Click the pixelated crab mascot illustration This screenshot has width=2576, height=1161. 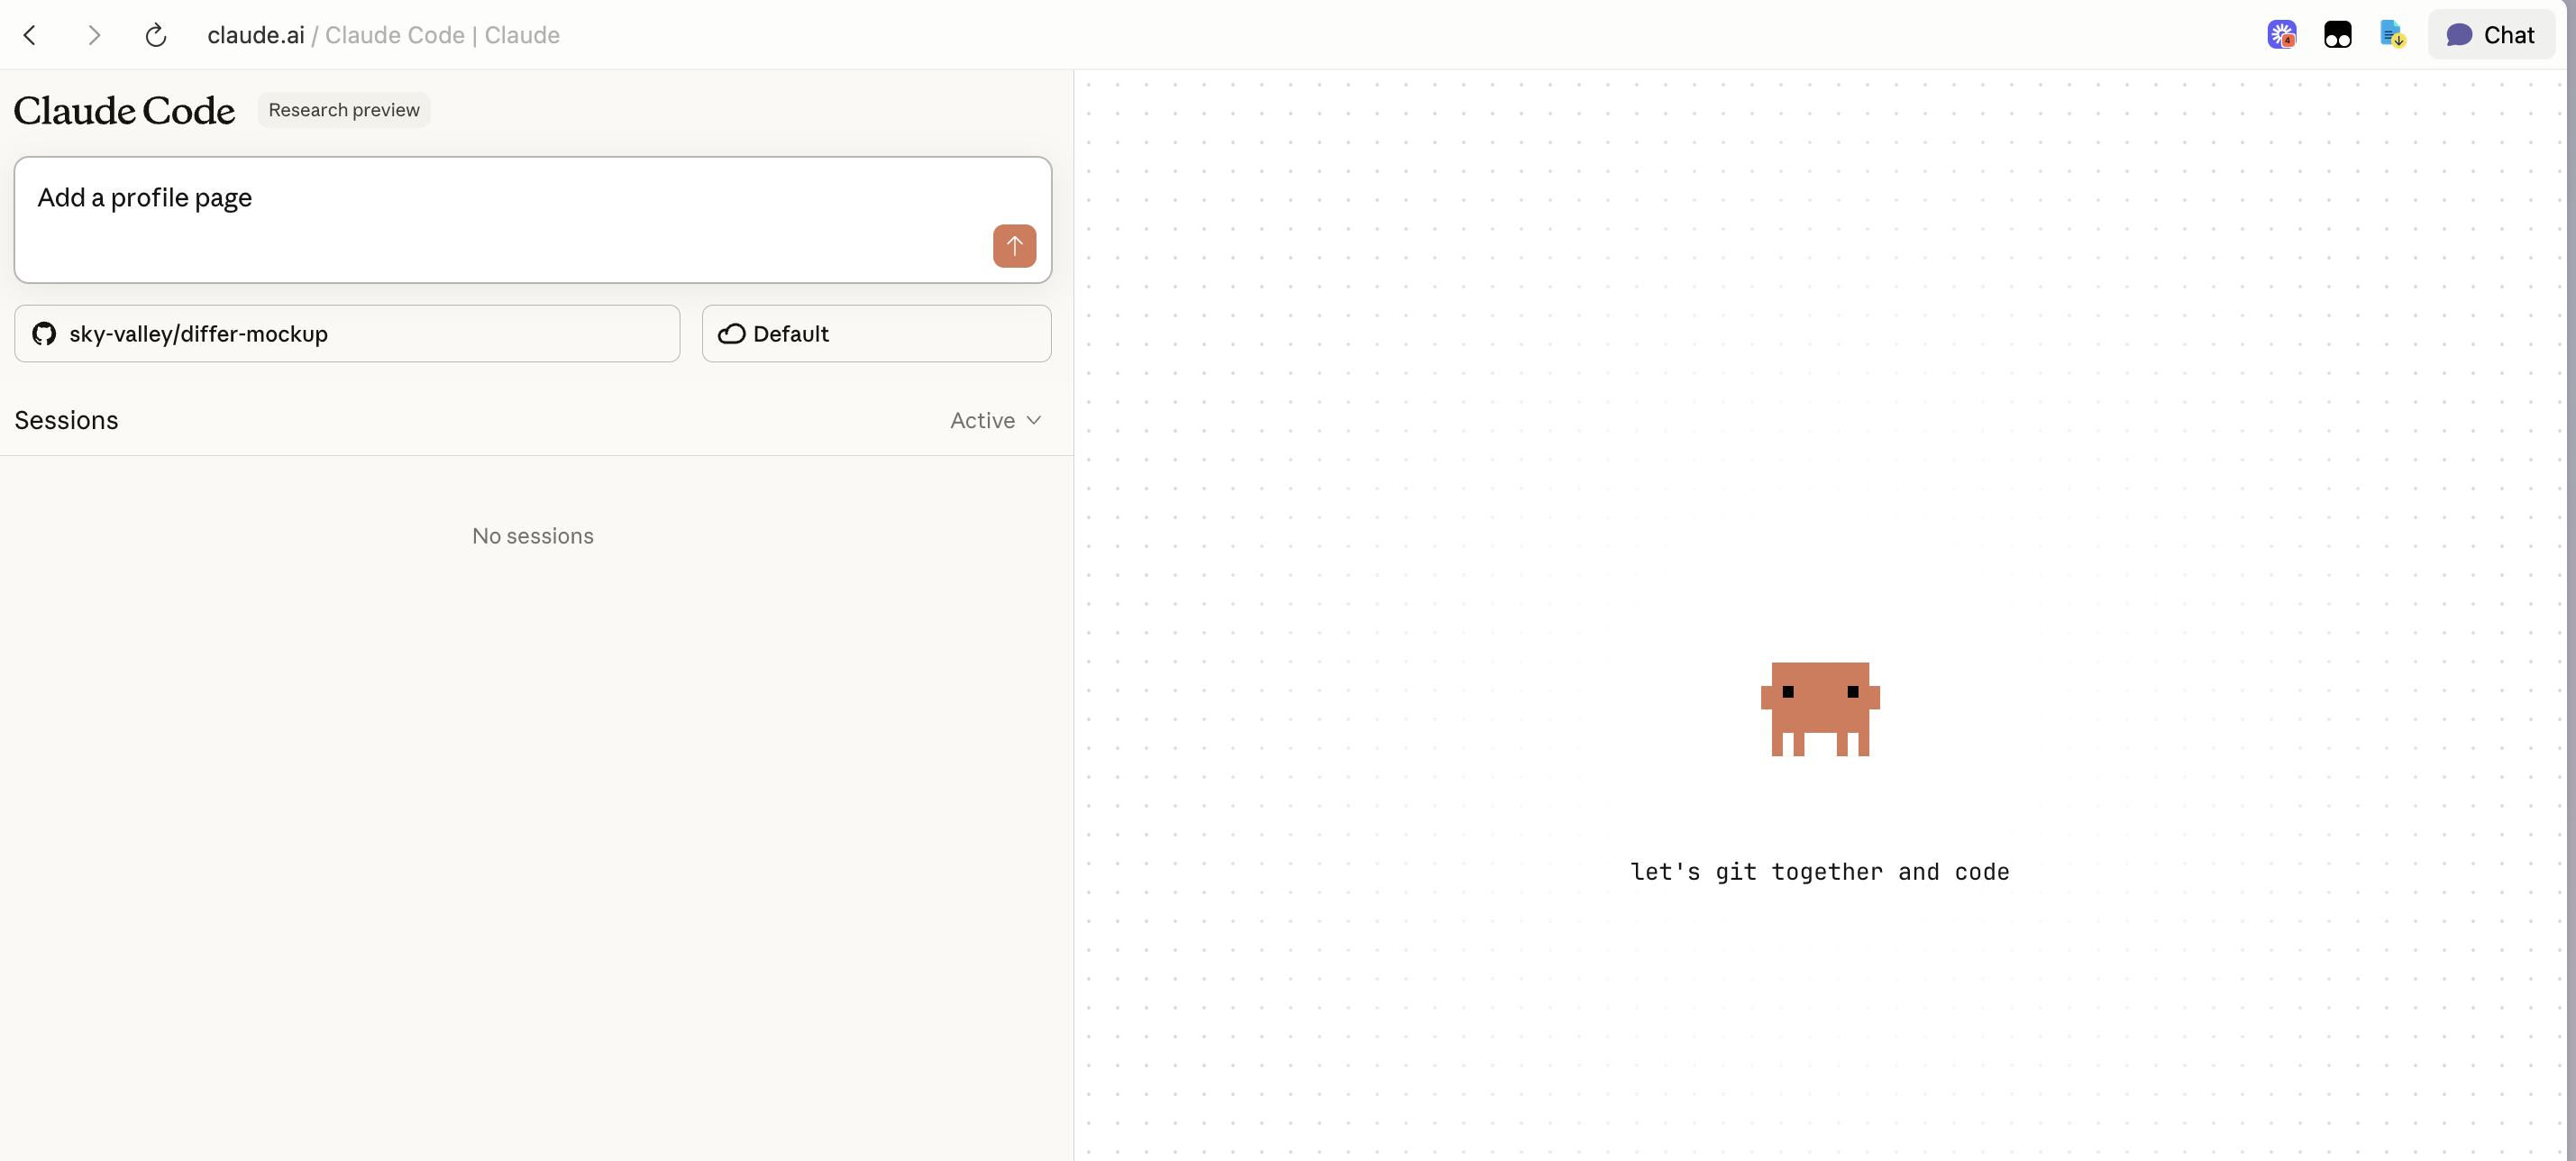point(1820,710)
